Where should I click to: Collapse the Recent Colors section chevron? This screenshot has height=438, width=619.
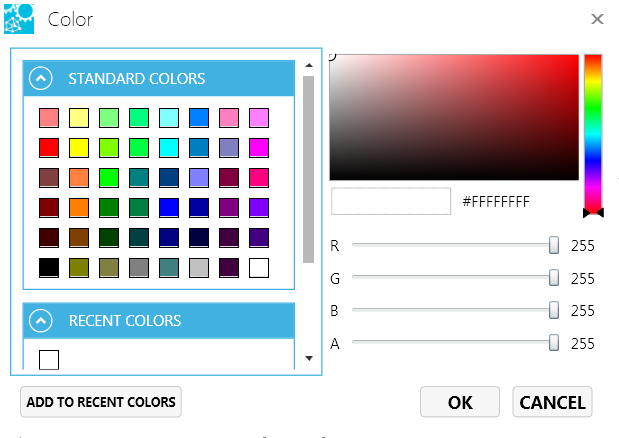coord(41,321)
